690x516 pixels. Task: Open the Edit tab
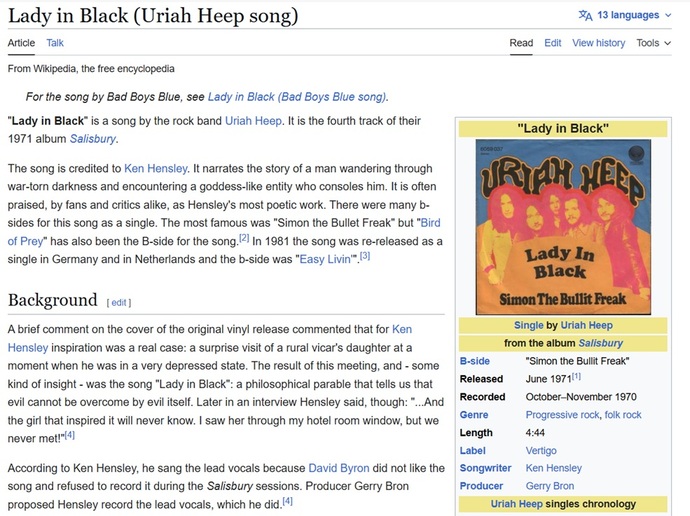coord(553,43)
